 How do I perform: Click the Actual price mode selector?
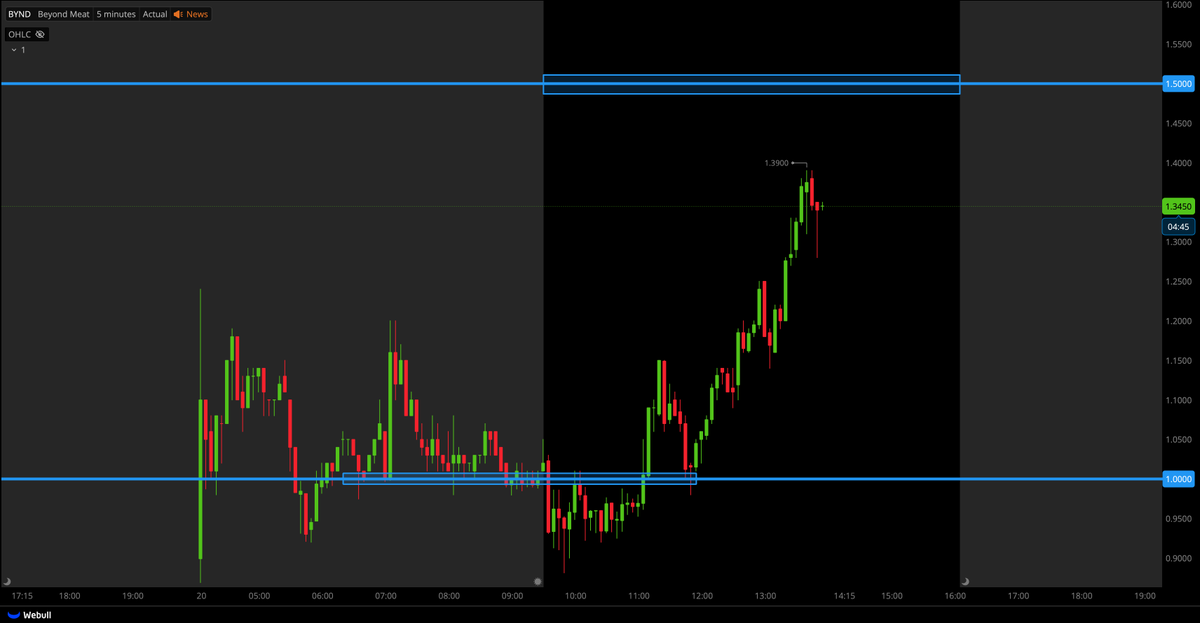pyautogui.click(x=154, y=14)
